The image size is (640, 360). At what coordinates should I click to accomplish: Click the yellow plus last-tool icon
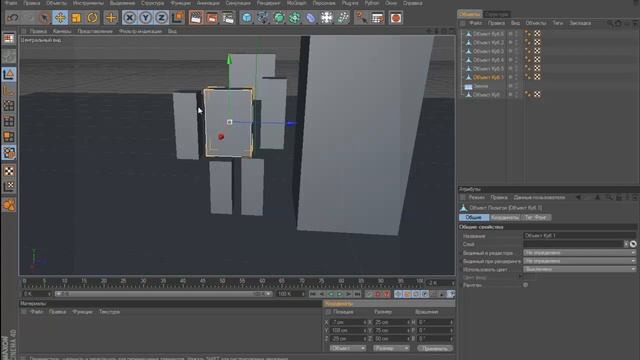pos(111,18)
